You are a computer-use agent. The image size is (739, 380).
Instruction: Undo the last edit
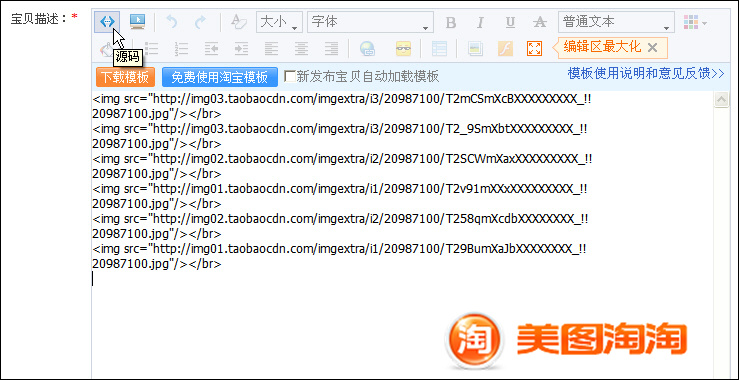[172, 22]
